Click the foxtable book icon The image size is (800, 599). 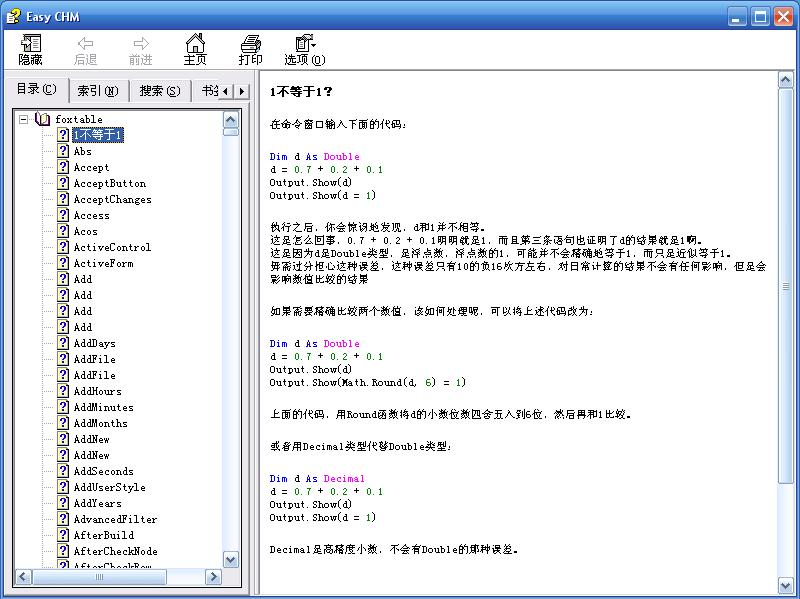coord(42,119)
